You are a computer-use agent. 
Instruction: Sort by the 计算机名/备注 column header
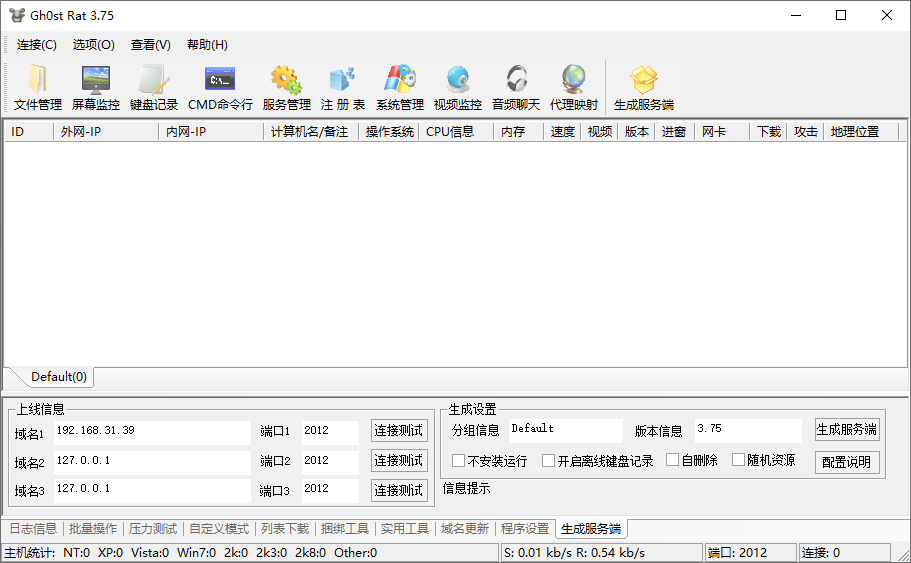[311, 132]
